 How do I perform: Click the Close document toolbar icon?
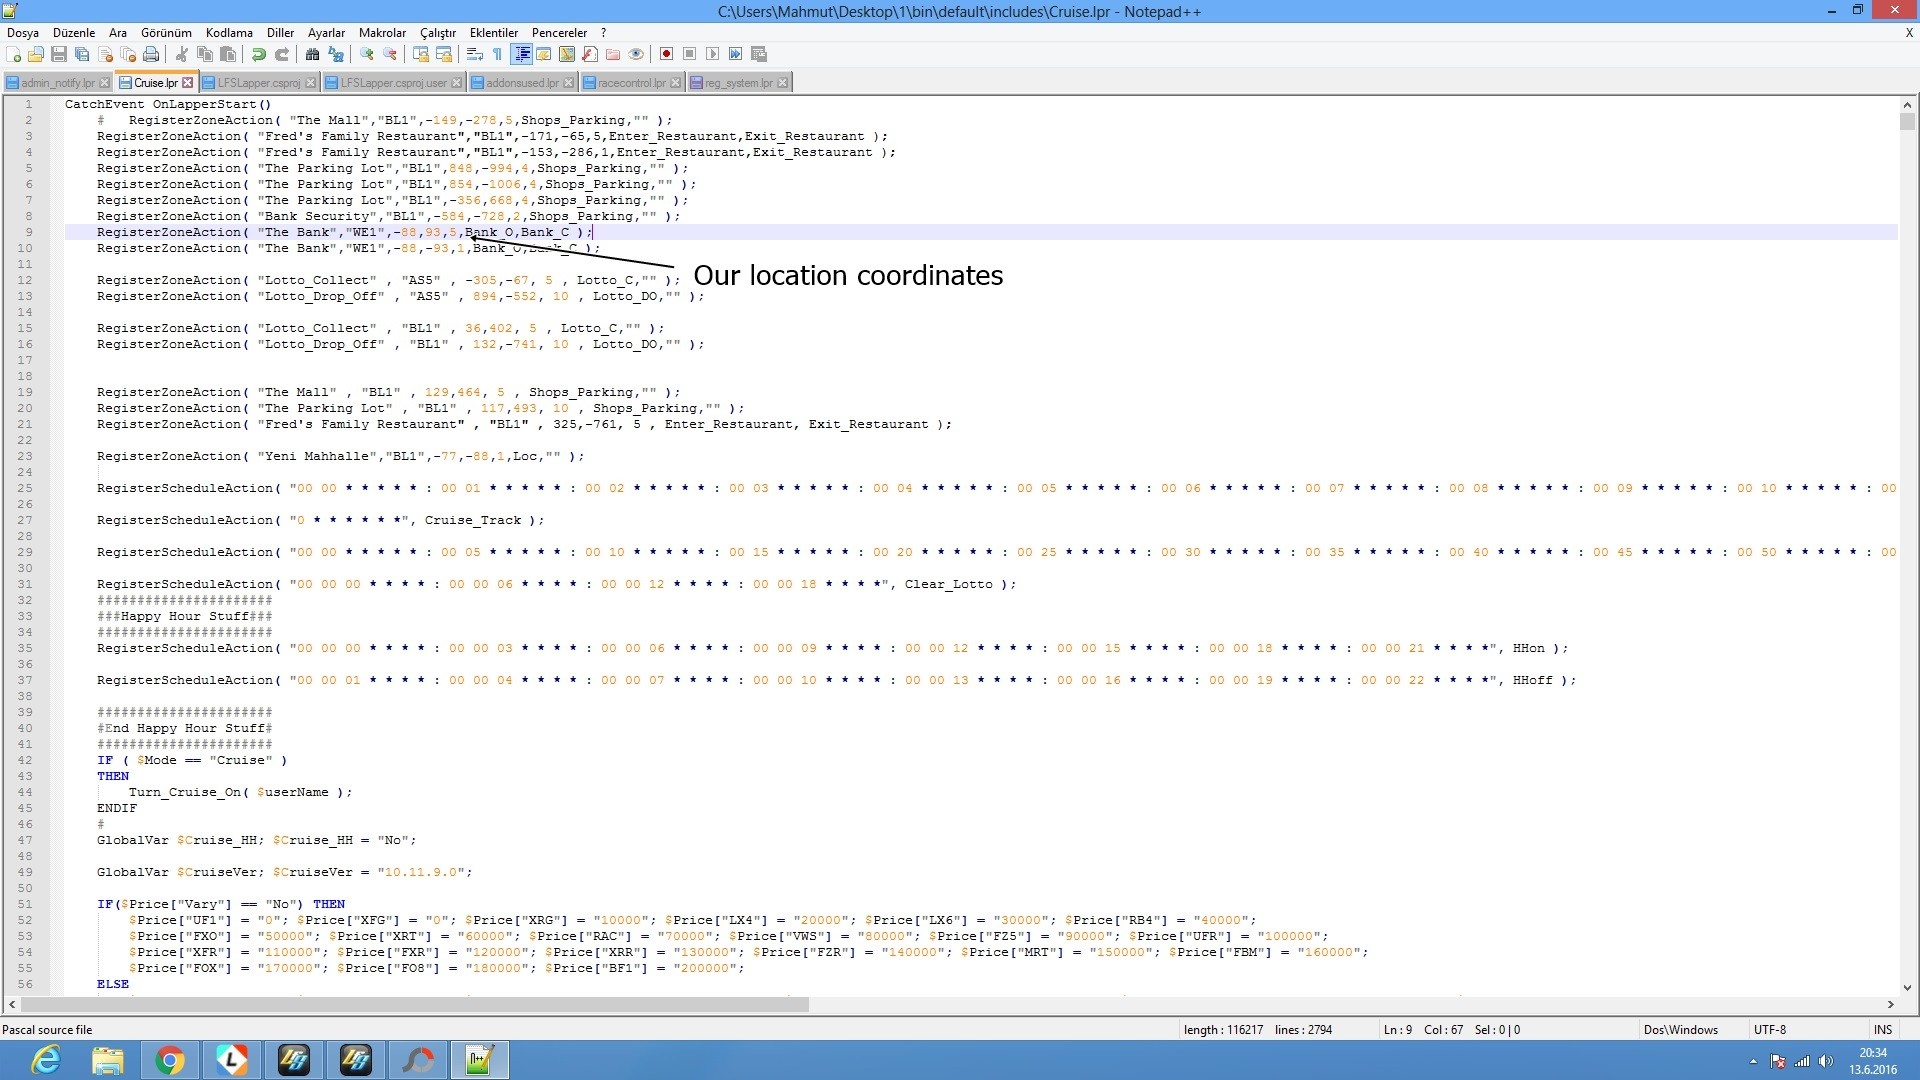click(105, 54)
